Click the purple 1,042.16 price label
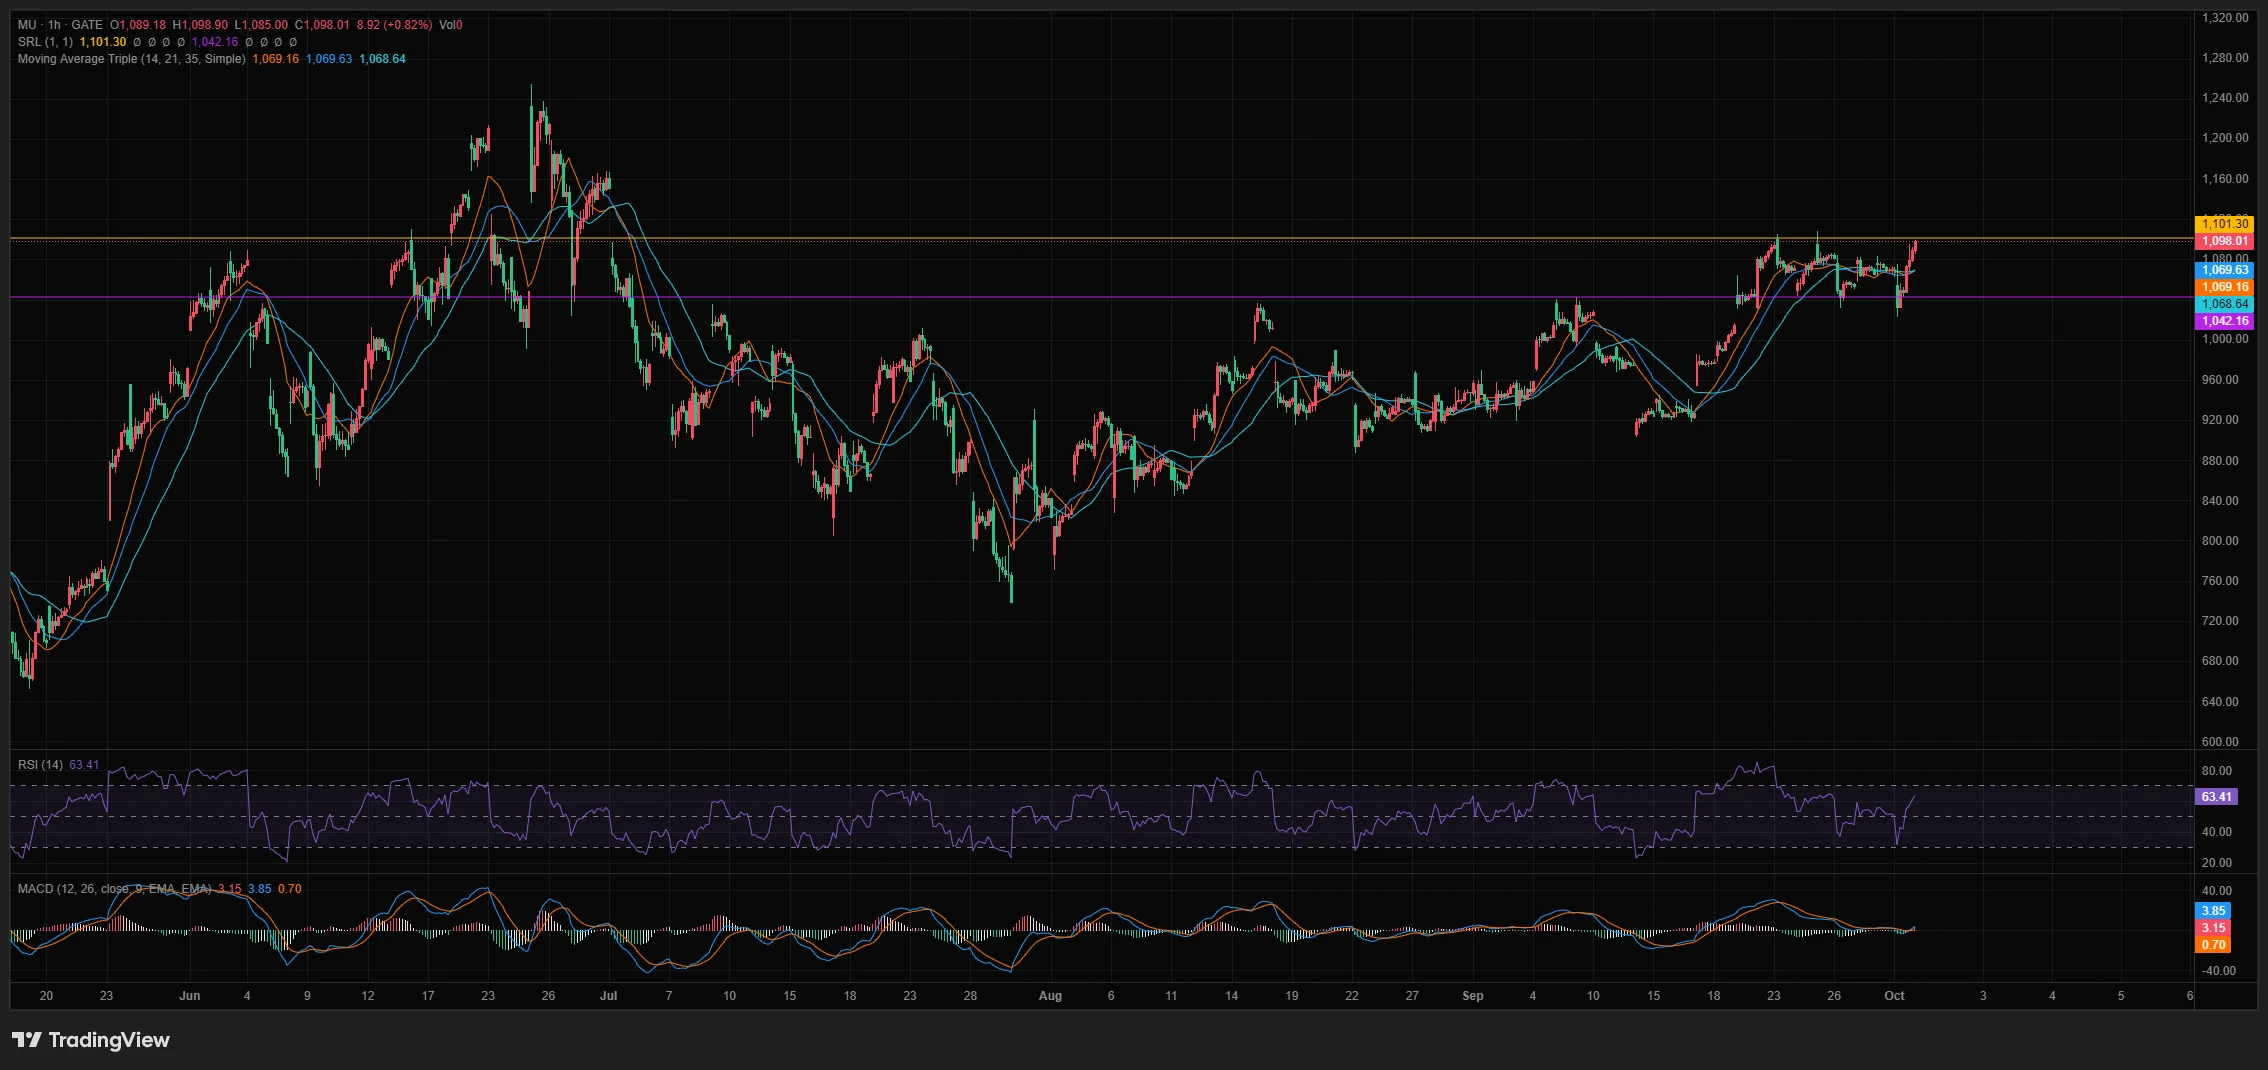The height and width of the screenshot is (1070, 2268). click(x=2223, y=321)
